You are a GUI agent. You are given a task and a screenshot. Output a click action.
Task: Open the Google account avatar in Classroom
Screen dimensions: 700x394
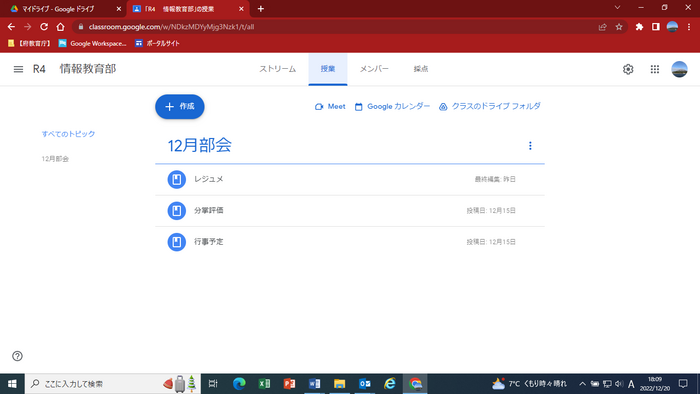(679, 69)
